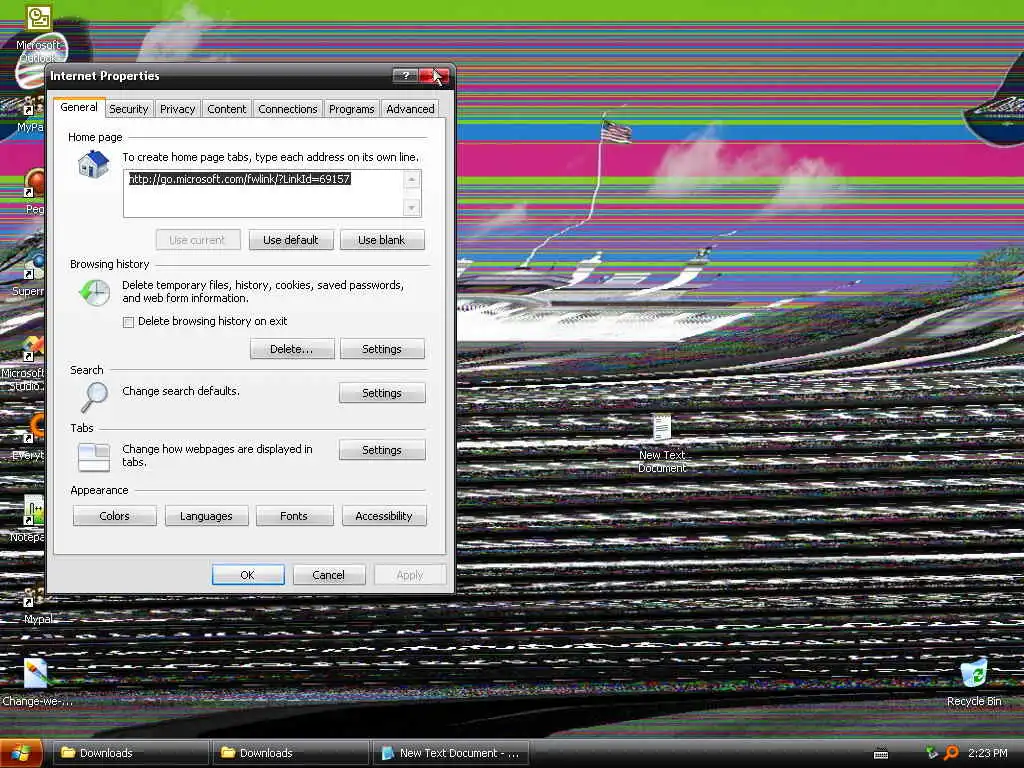Open the Content tab
Screen dimensions: 1024x768
tap(227, 109)
